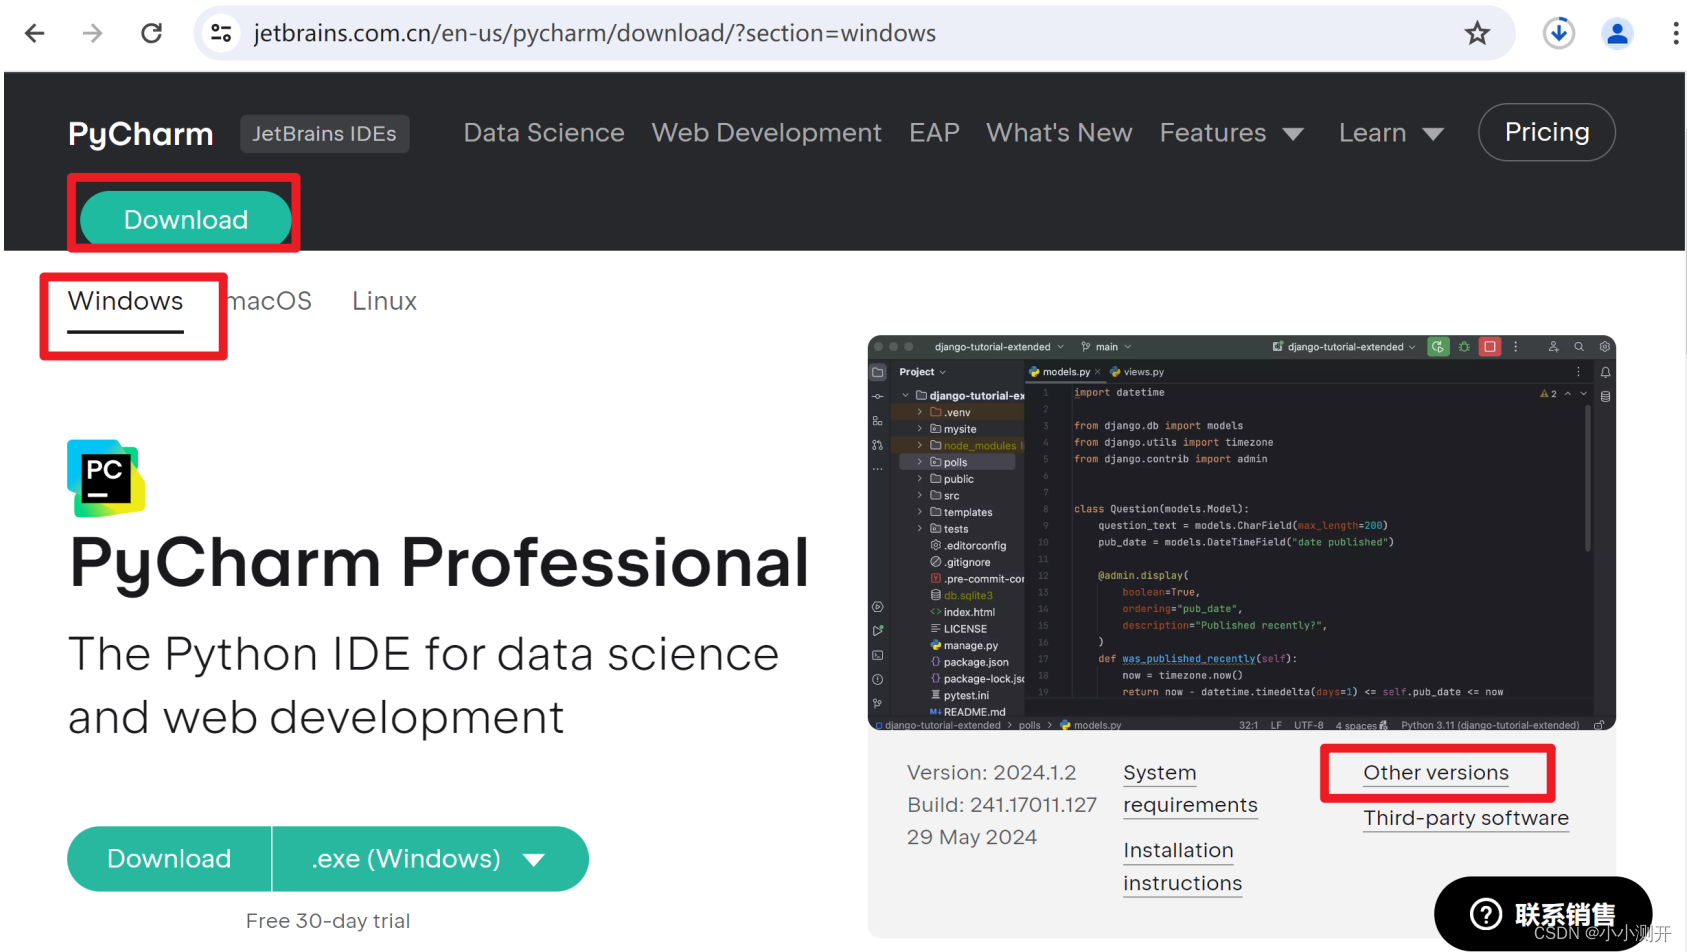Click the PC PyCharm product logo
Image resolution: width=1687 pixels, height=952 pixels.
point(106,478)
